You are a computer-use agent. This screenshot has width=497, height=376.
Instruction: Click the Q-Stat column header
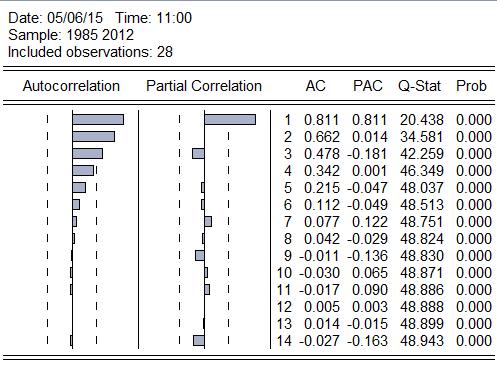click(x=420, y=86)
